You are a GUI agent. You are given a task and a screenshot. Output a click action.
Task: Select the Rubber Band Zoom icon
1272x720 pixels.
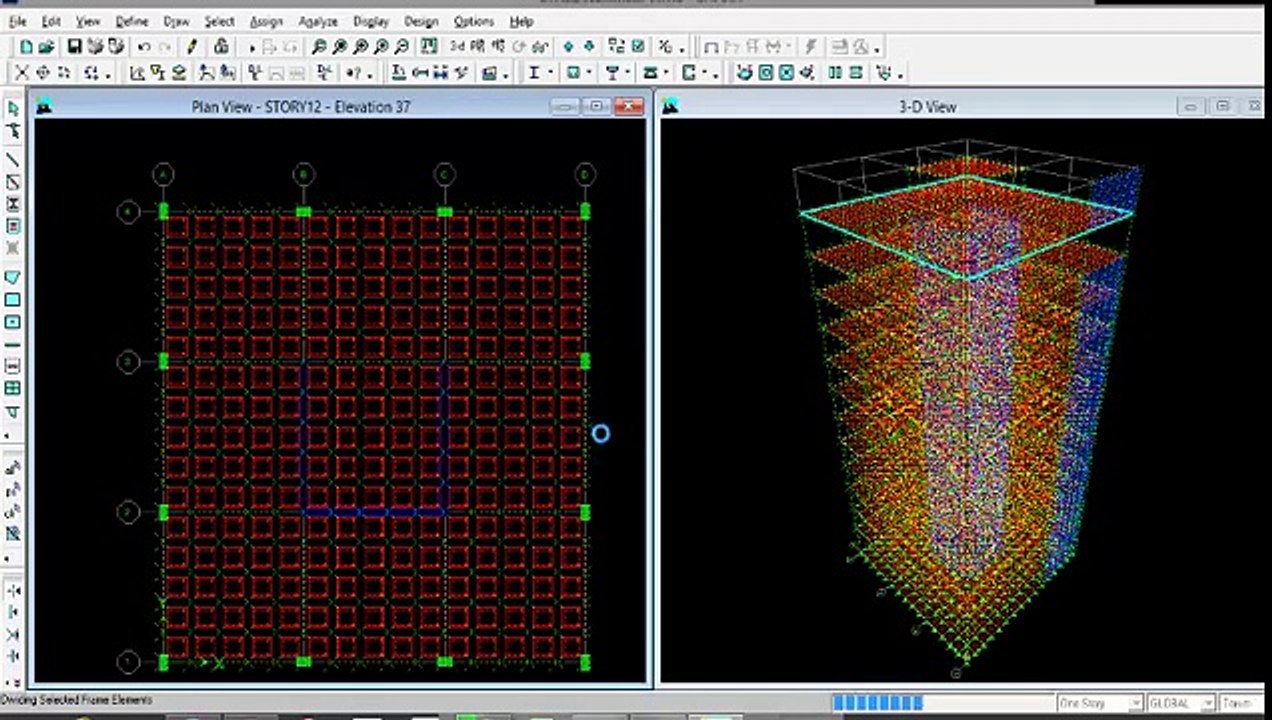(318, 47)
